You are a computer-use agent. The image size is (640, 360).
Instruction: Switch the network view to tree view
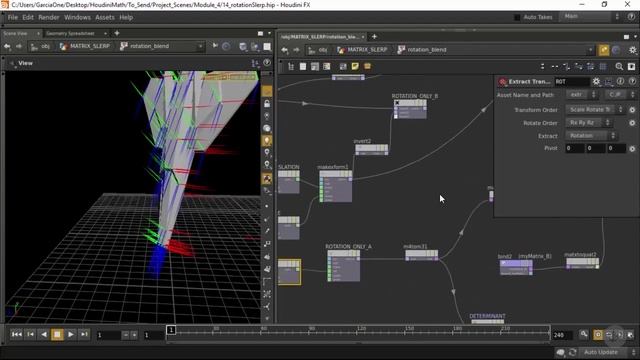click(x=291, y=67)
